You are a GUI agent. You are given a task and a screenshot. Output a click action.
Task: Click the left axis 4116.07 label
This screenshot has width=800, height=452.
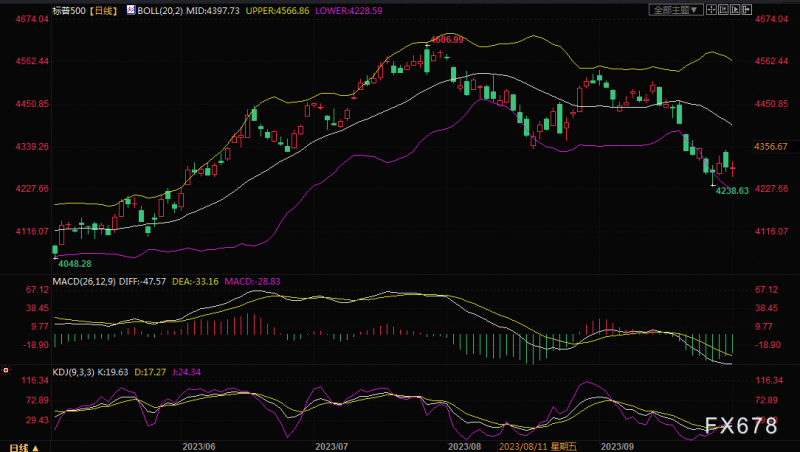(x=32, y=232)
